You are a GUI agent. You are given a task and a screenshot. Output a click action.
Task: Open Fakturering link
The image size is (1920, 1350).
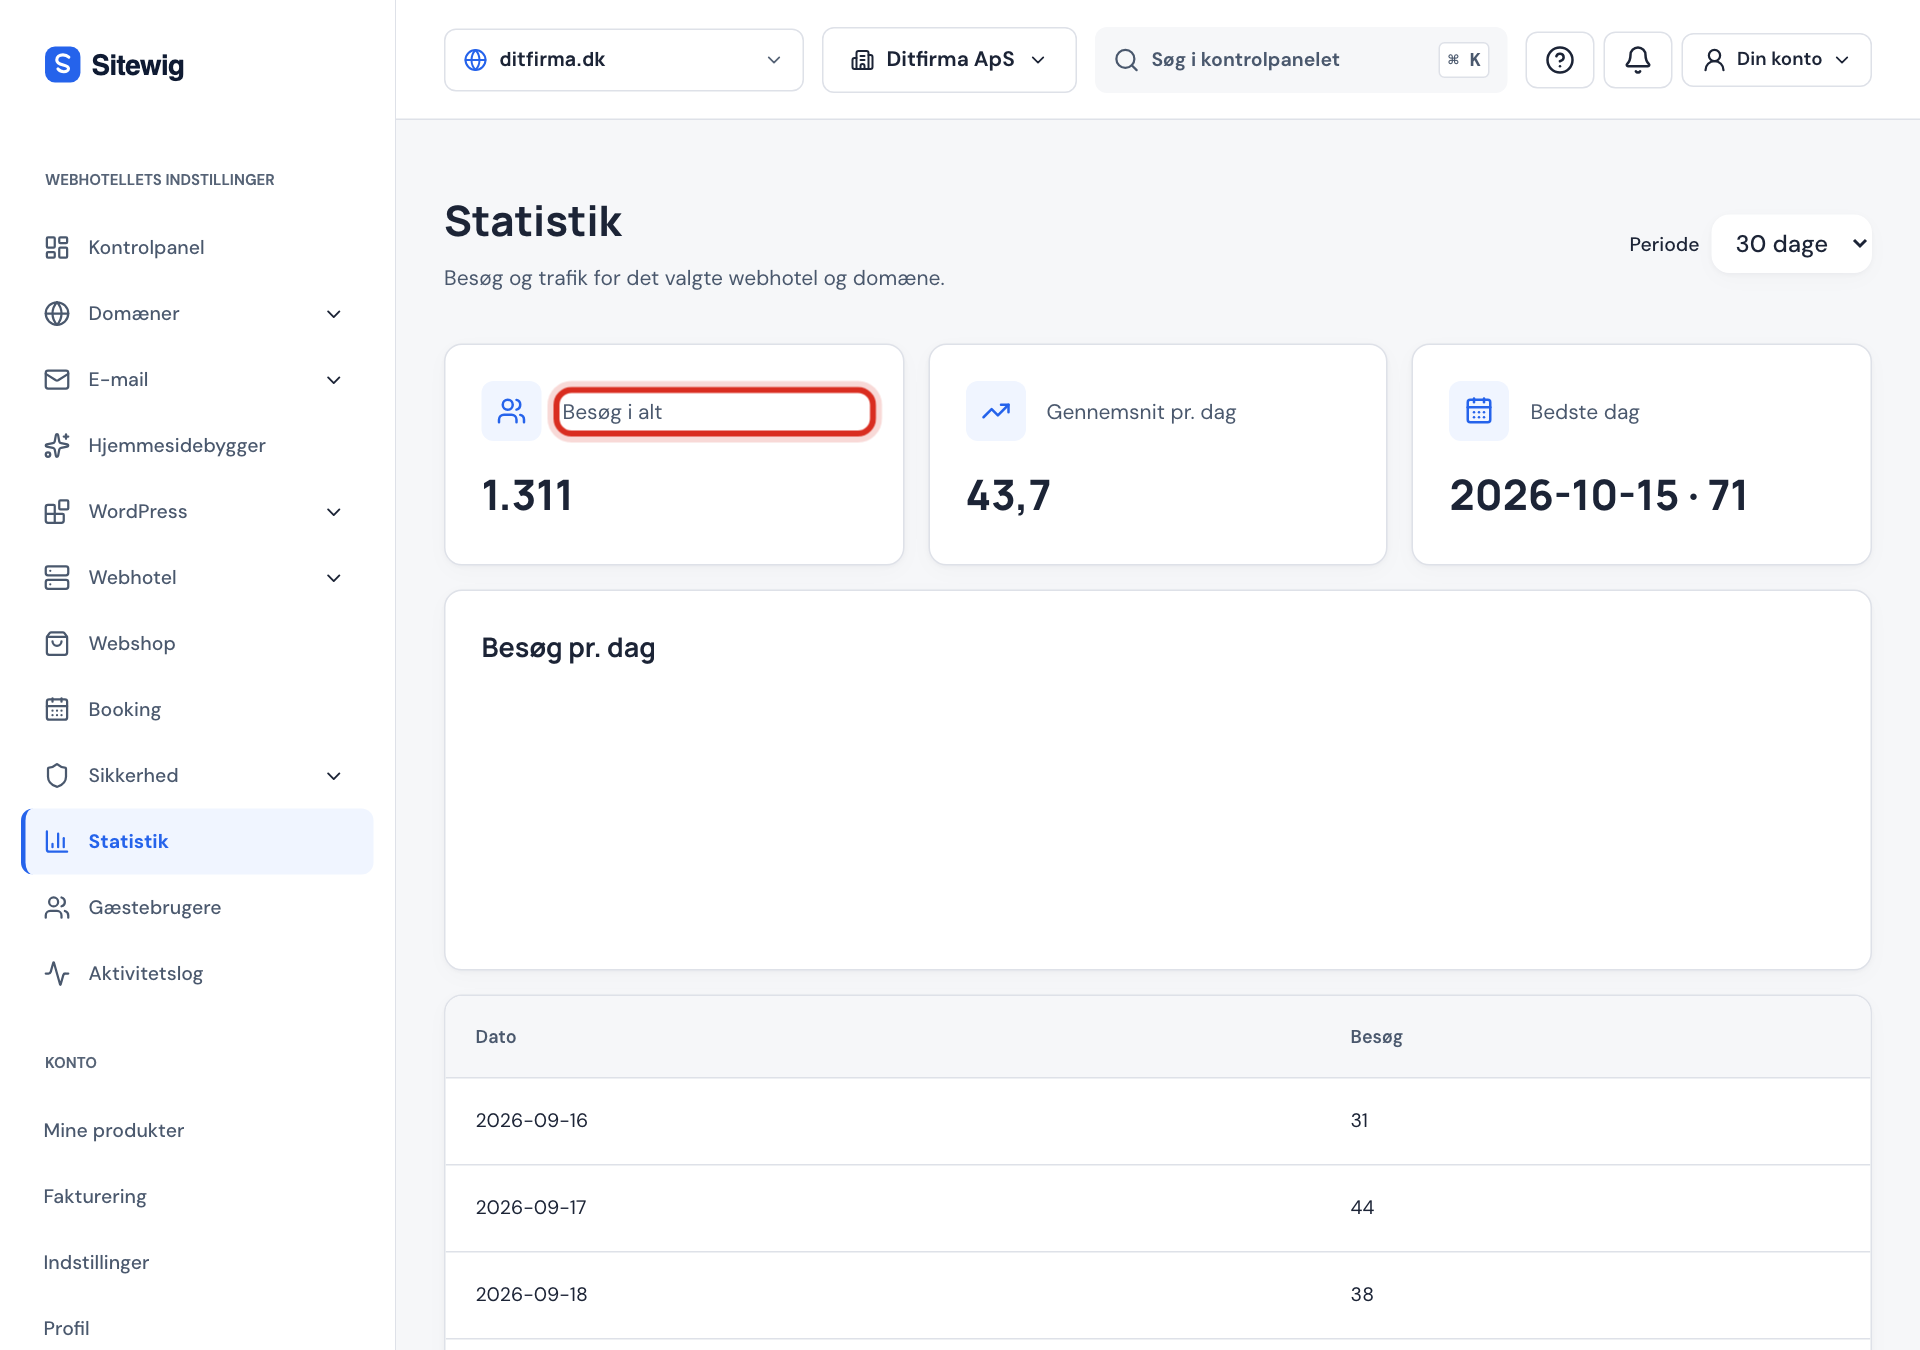[x=95, y=1196]
